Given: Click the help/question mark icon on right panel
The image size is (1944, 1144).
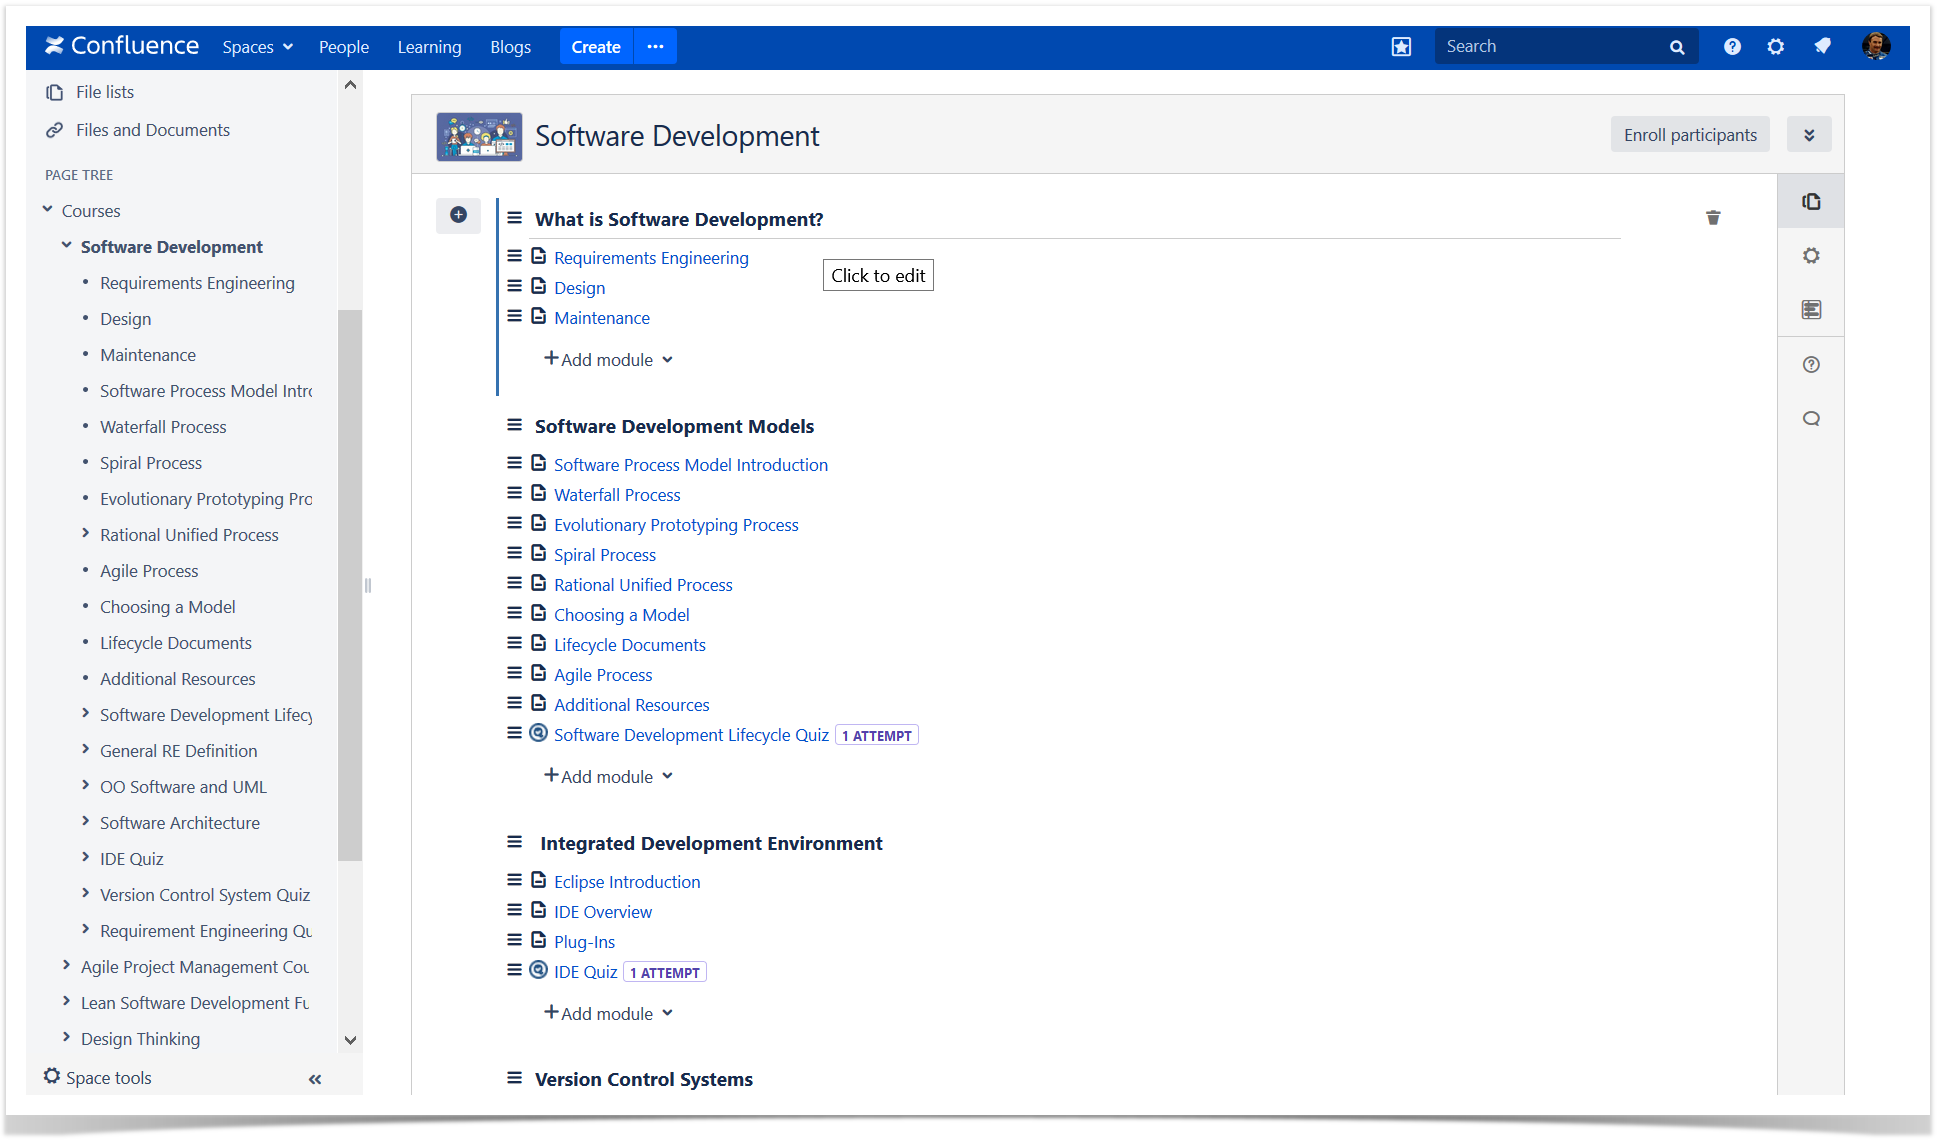Looking at the screenshot, I should click(x=1811, y=364).
